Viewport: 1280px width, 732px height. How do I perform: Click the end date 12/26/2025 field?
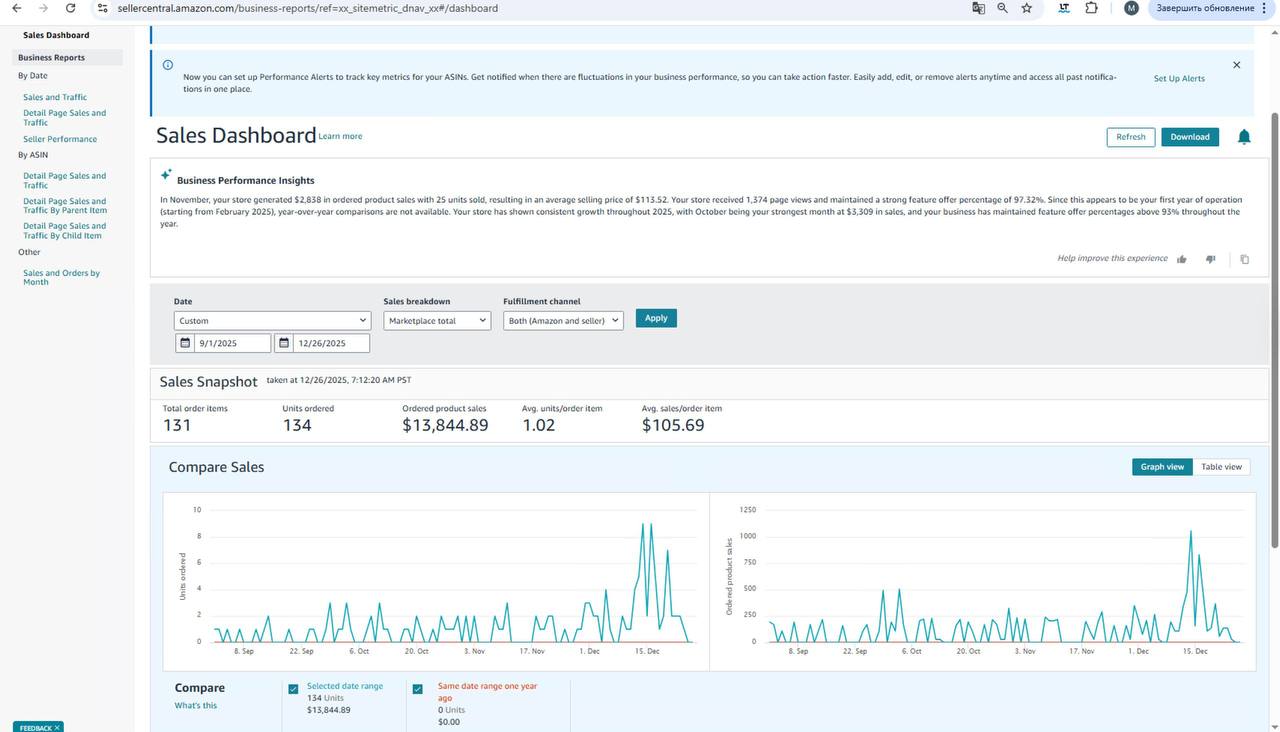(x=330, y=343)
